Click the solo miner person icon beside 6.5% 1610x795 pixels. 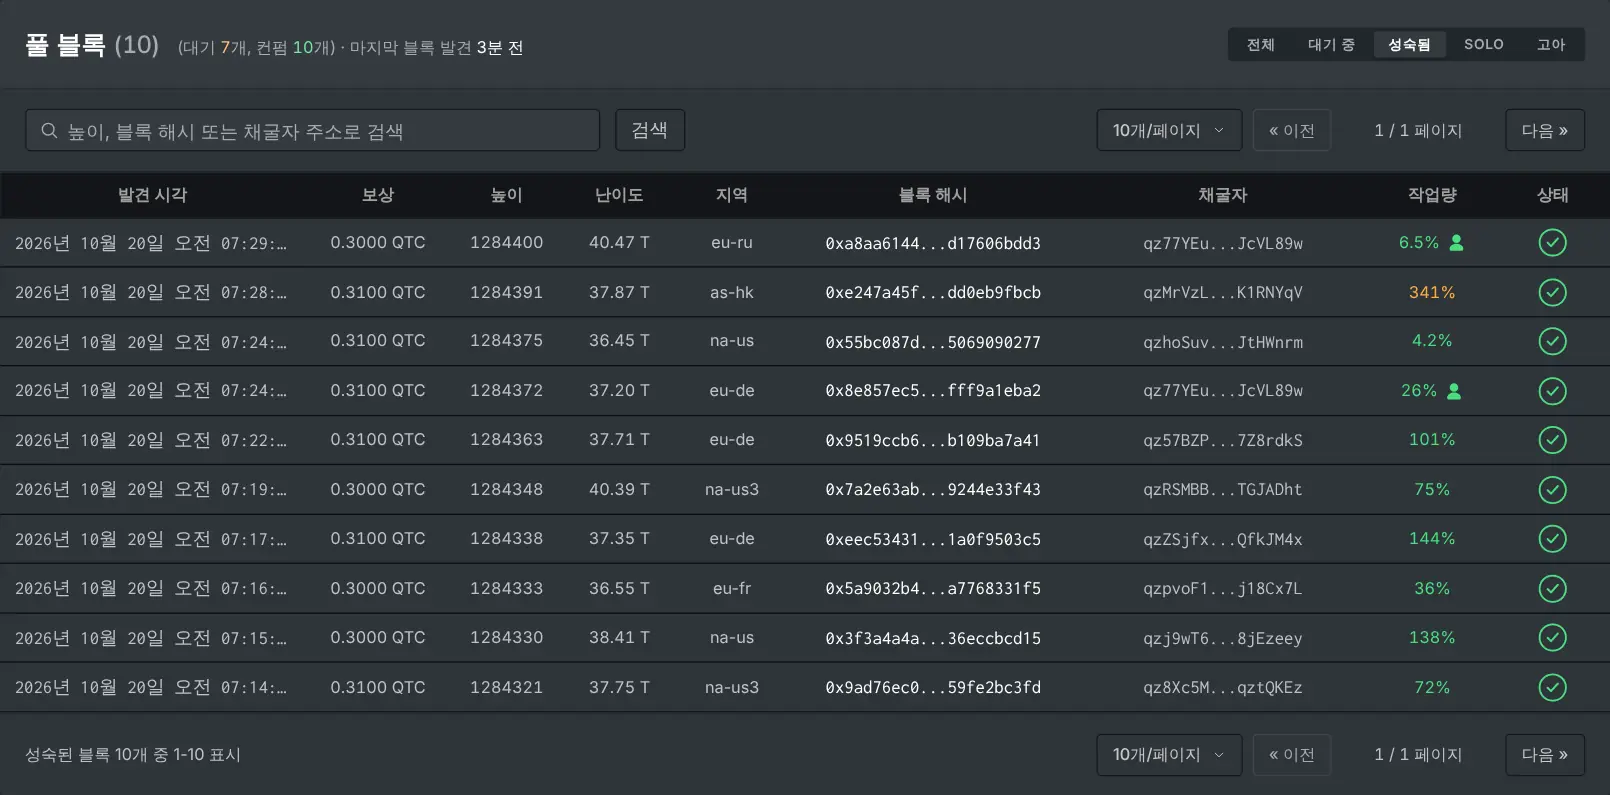(1457, 243)
